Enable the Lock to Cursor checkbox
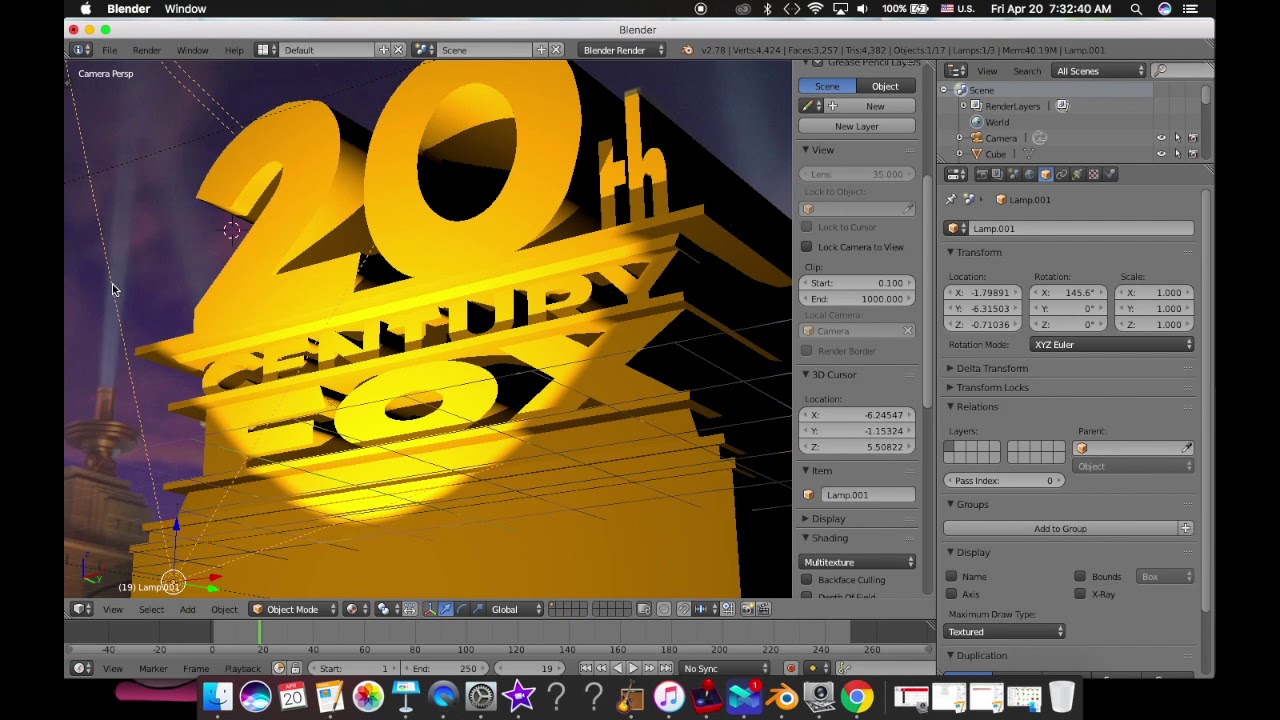This screenshot has height=720, width=1280. [x=807, y=227]
